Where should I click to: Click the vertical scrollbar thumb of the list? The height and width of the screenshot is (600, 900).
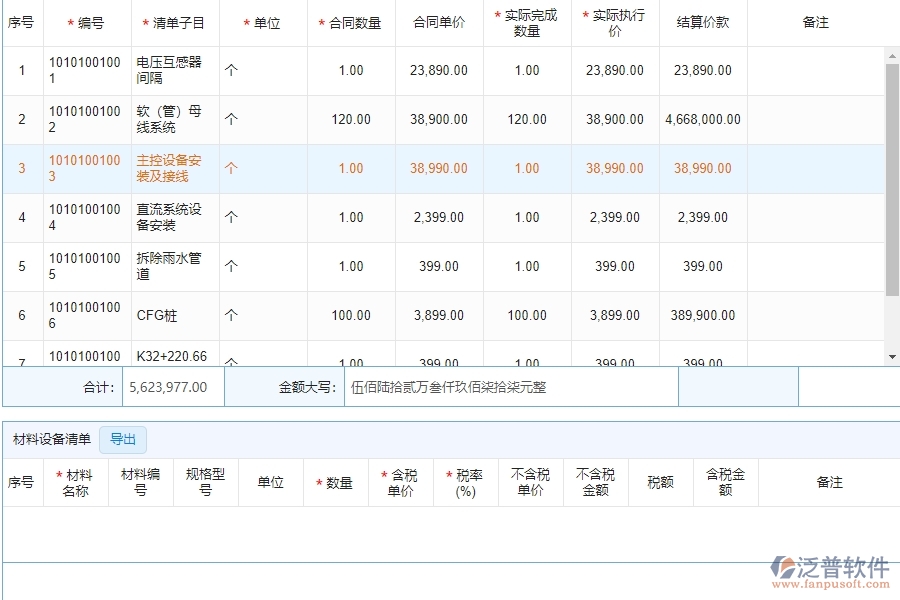pos(892,180)
